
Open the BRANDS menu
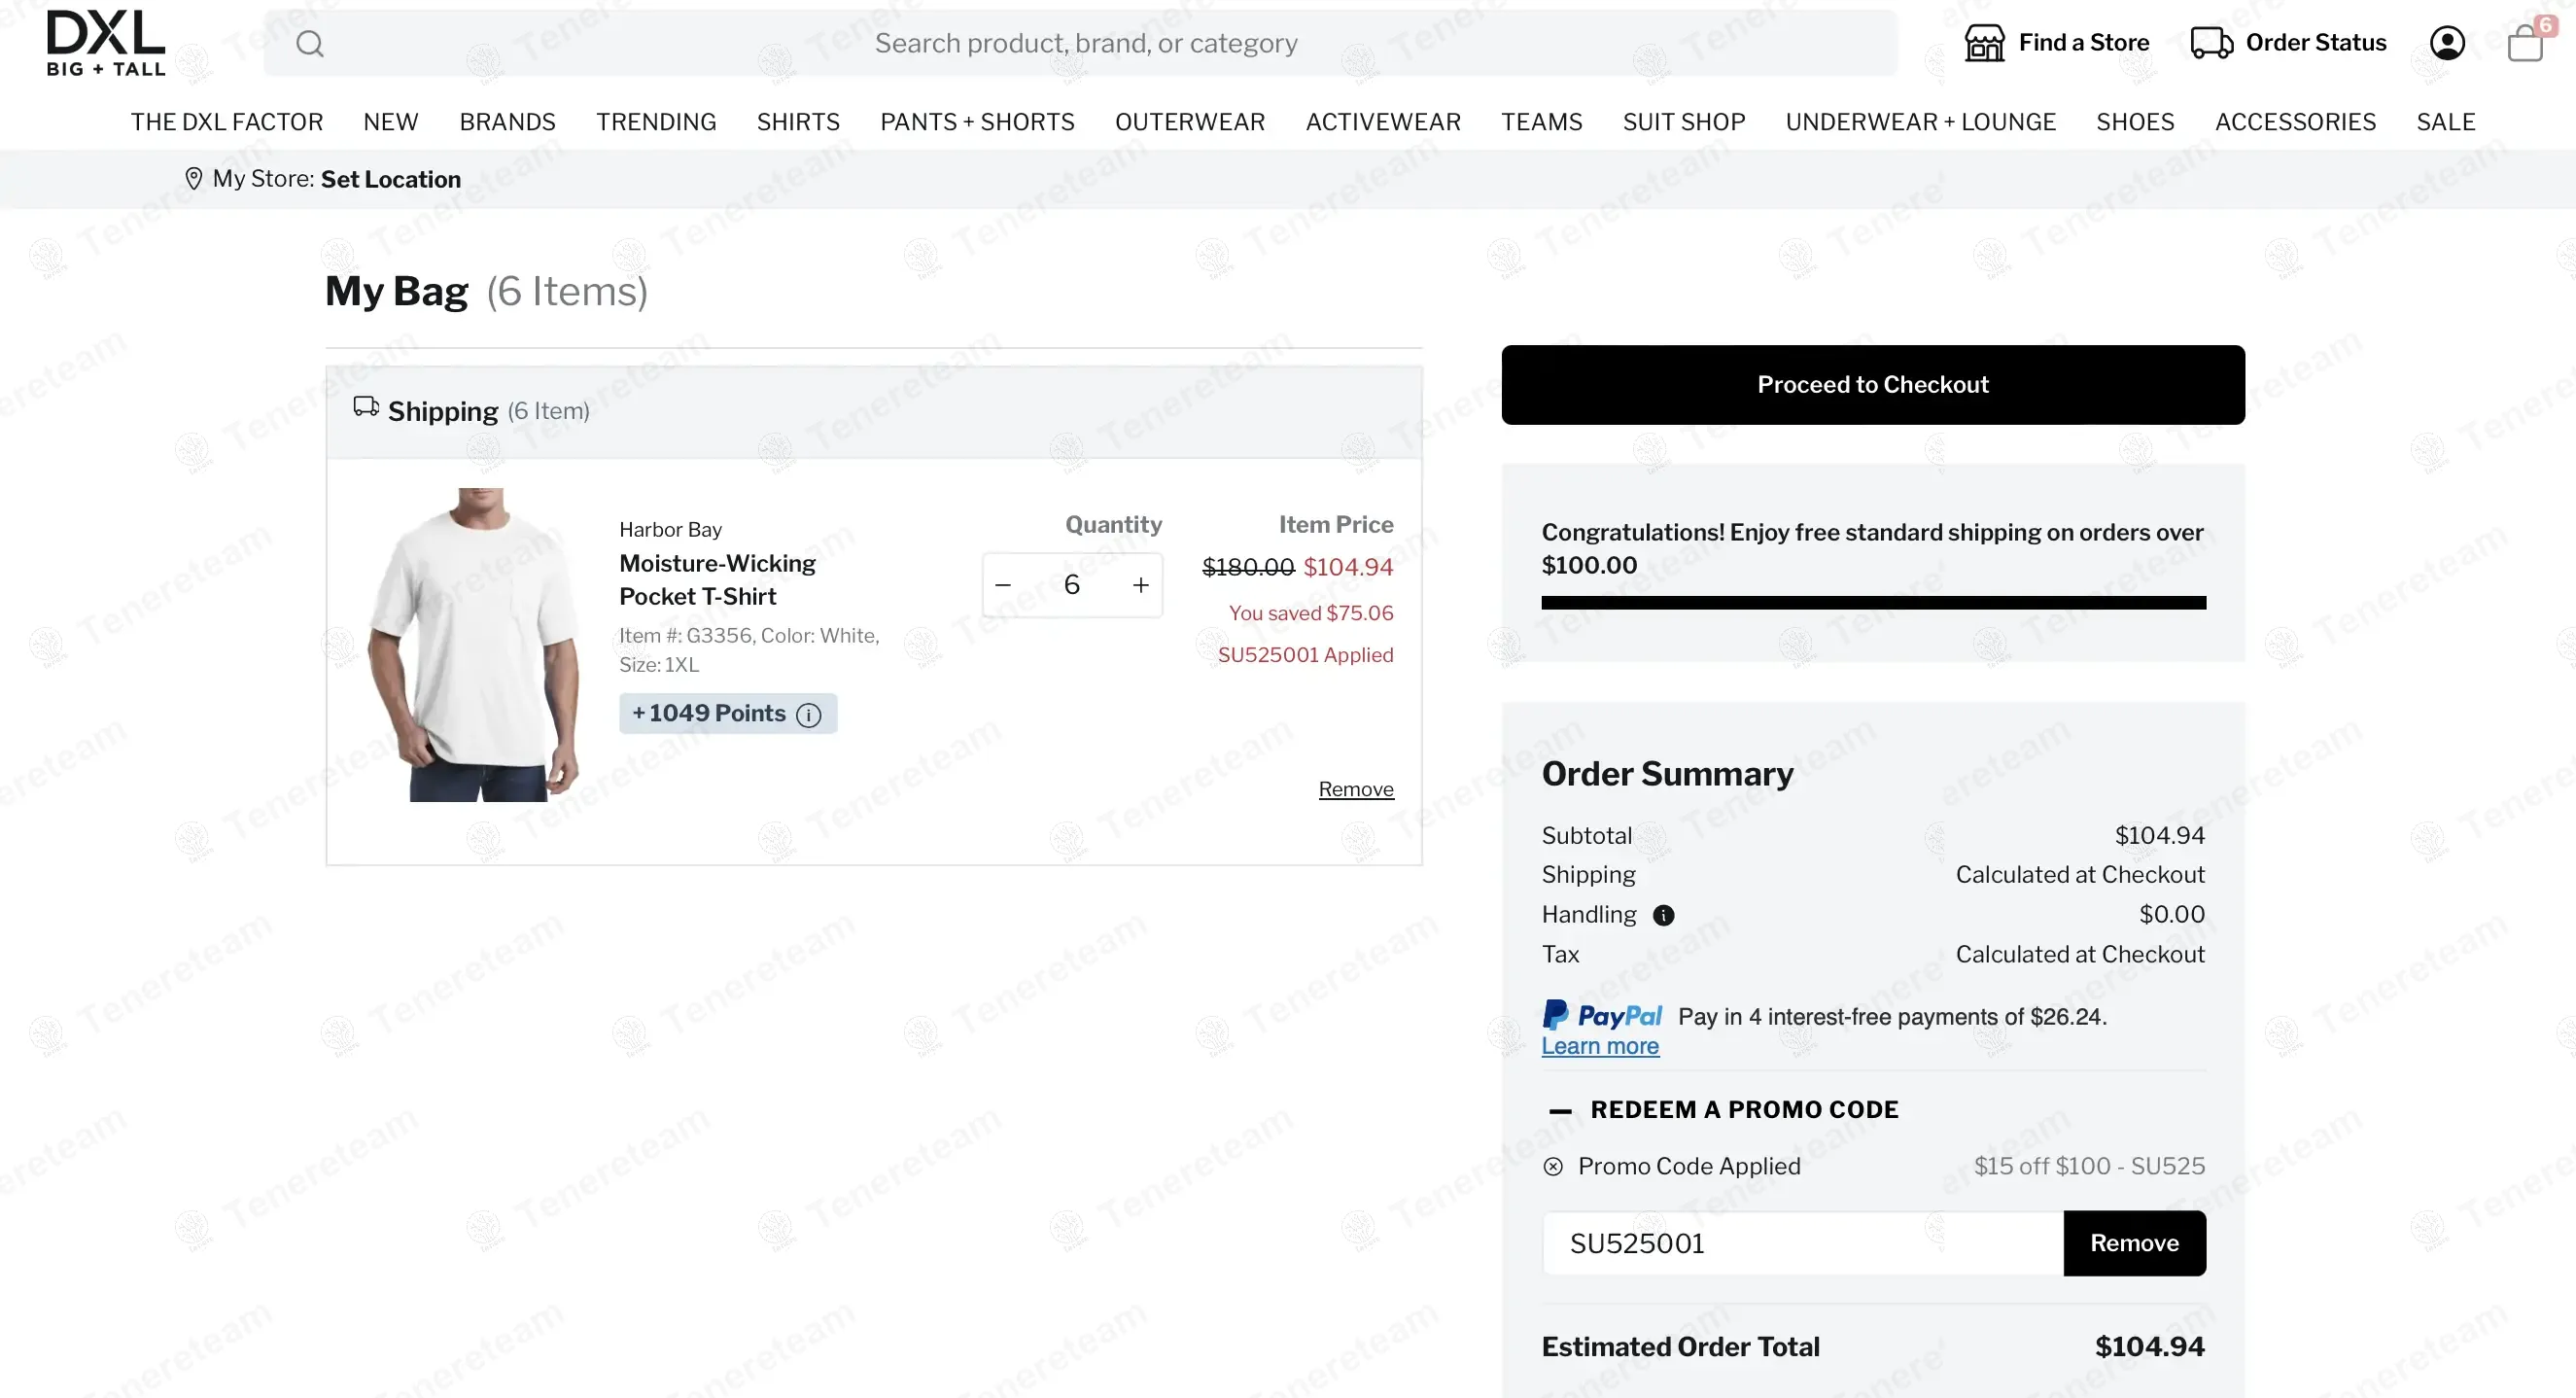point(507,122)
